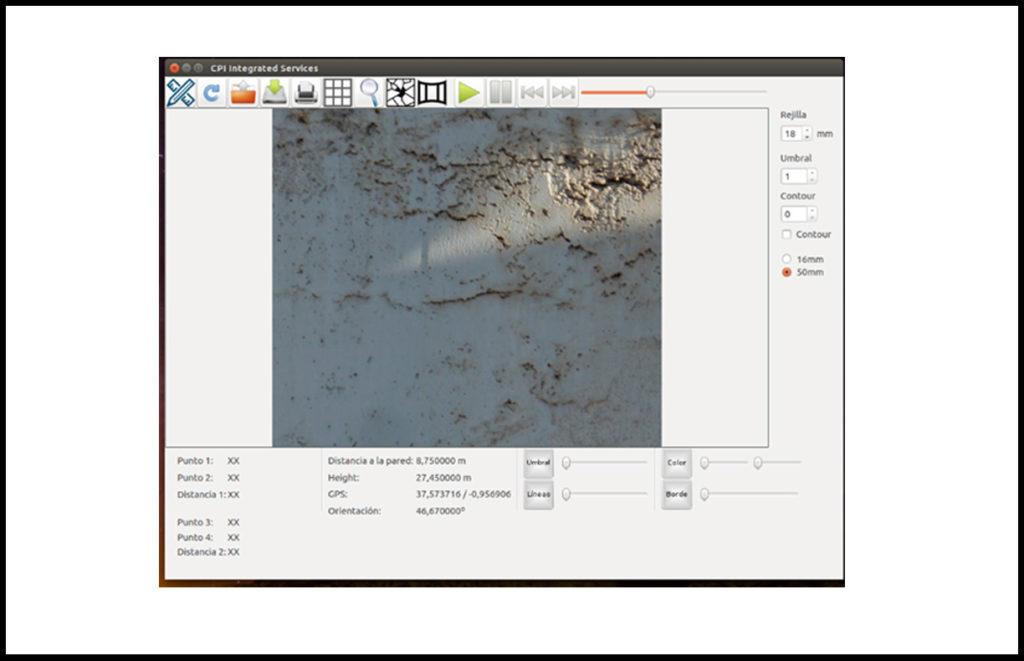Image resolution: width=1024 pixels, height=661 pixels.
Task: Click the Punto 2 label
Action: (195, 477)
